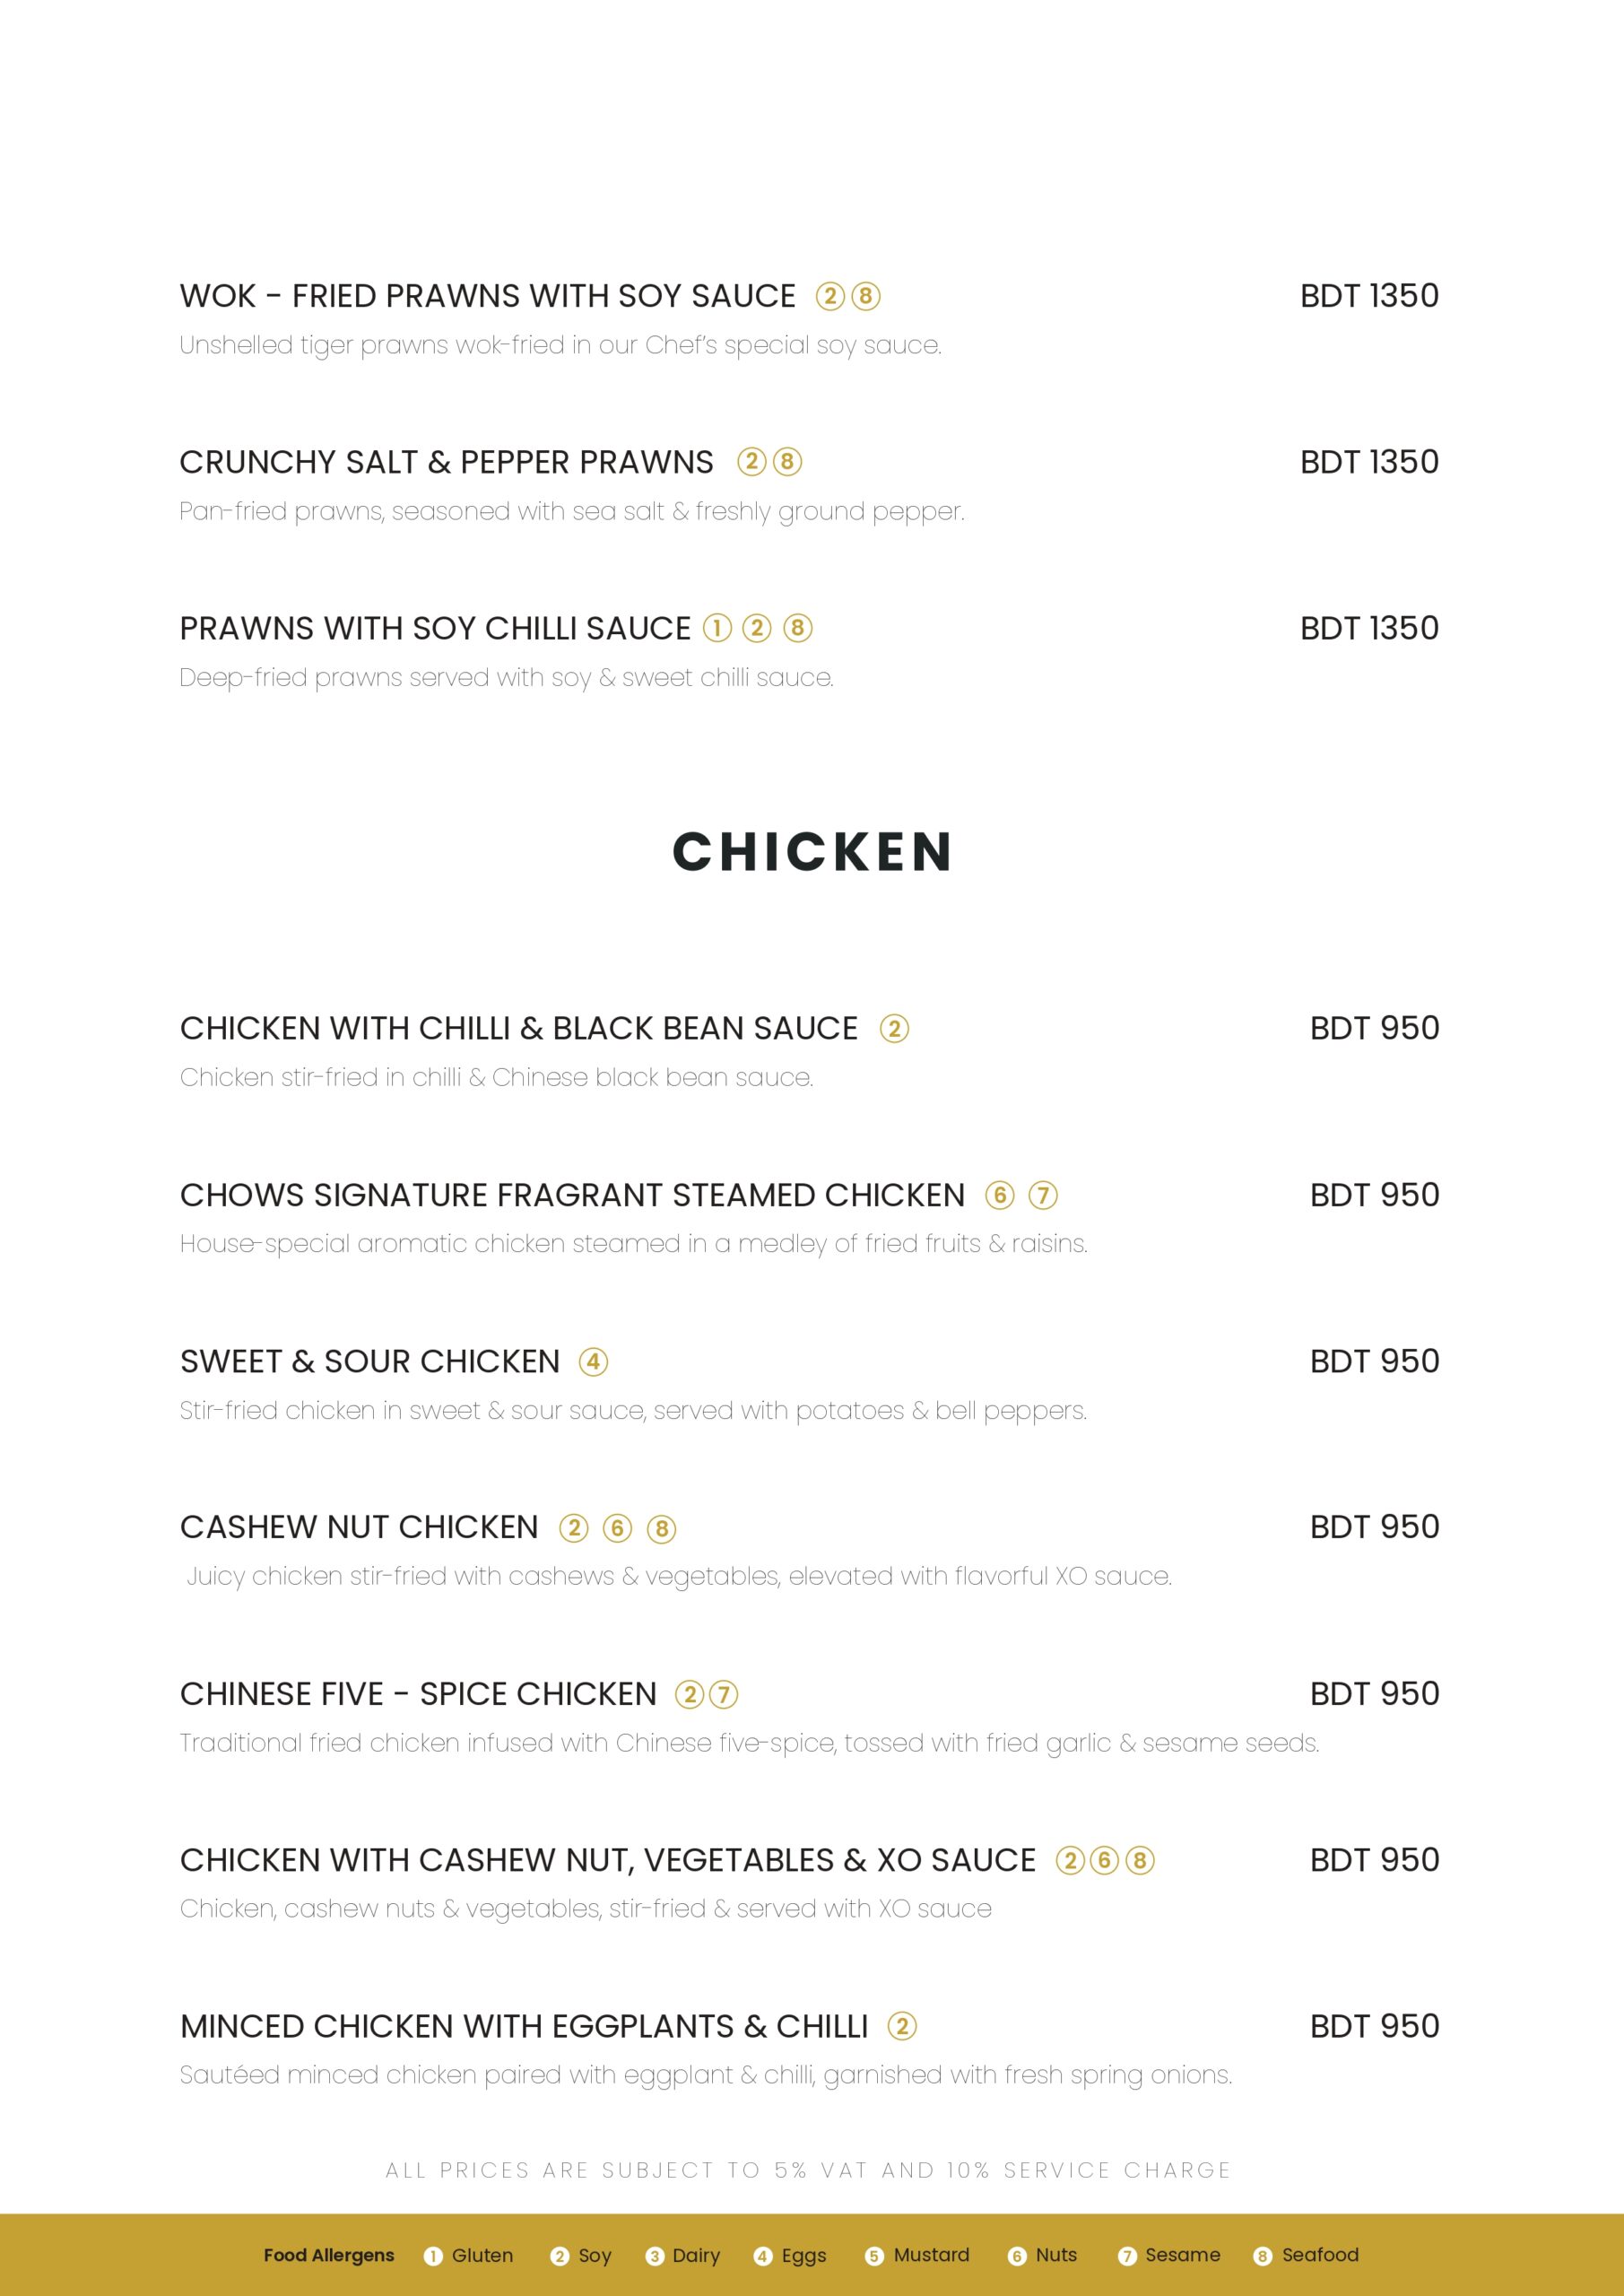Click the Mustard icon in the allergen legend
This screenshot has width=1624, height=2296.
874,2256
